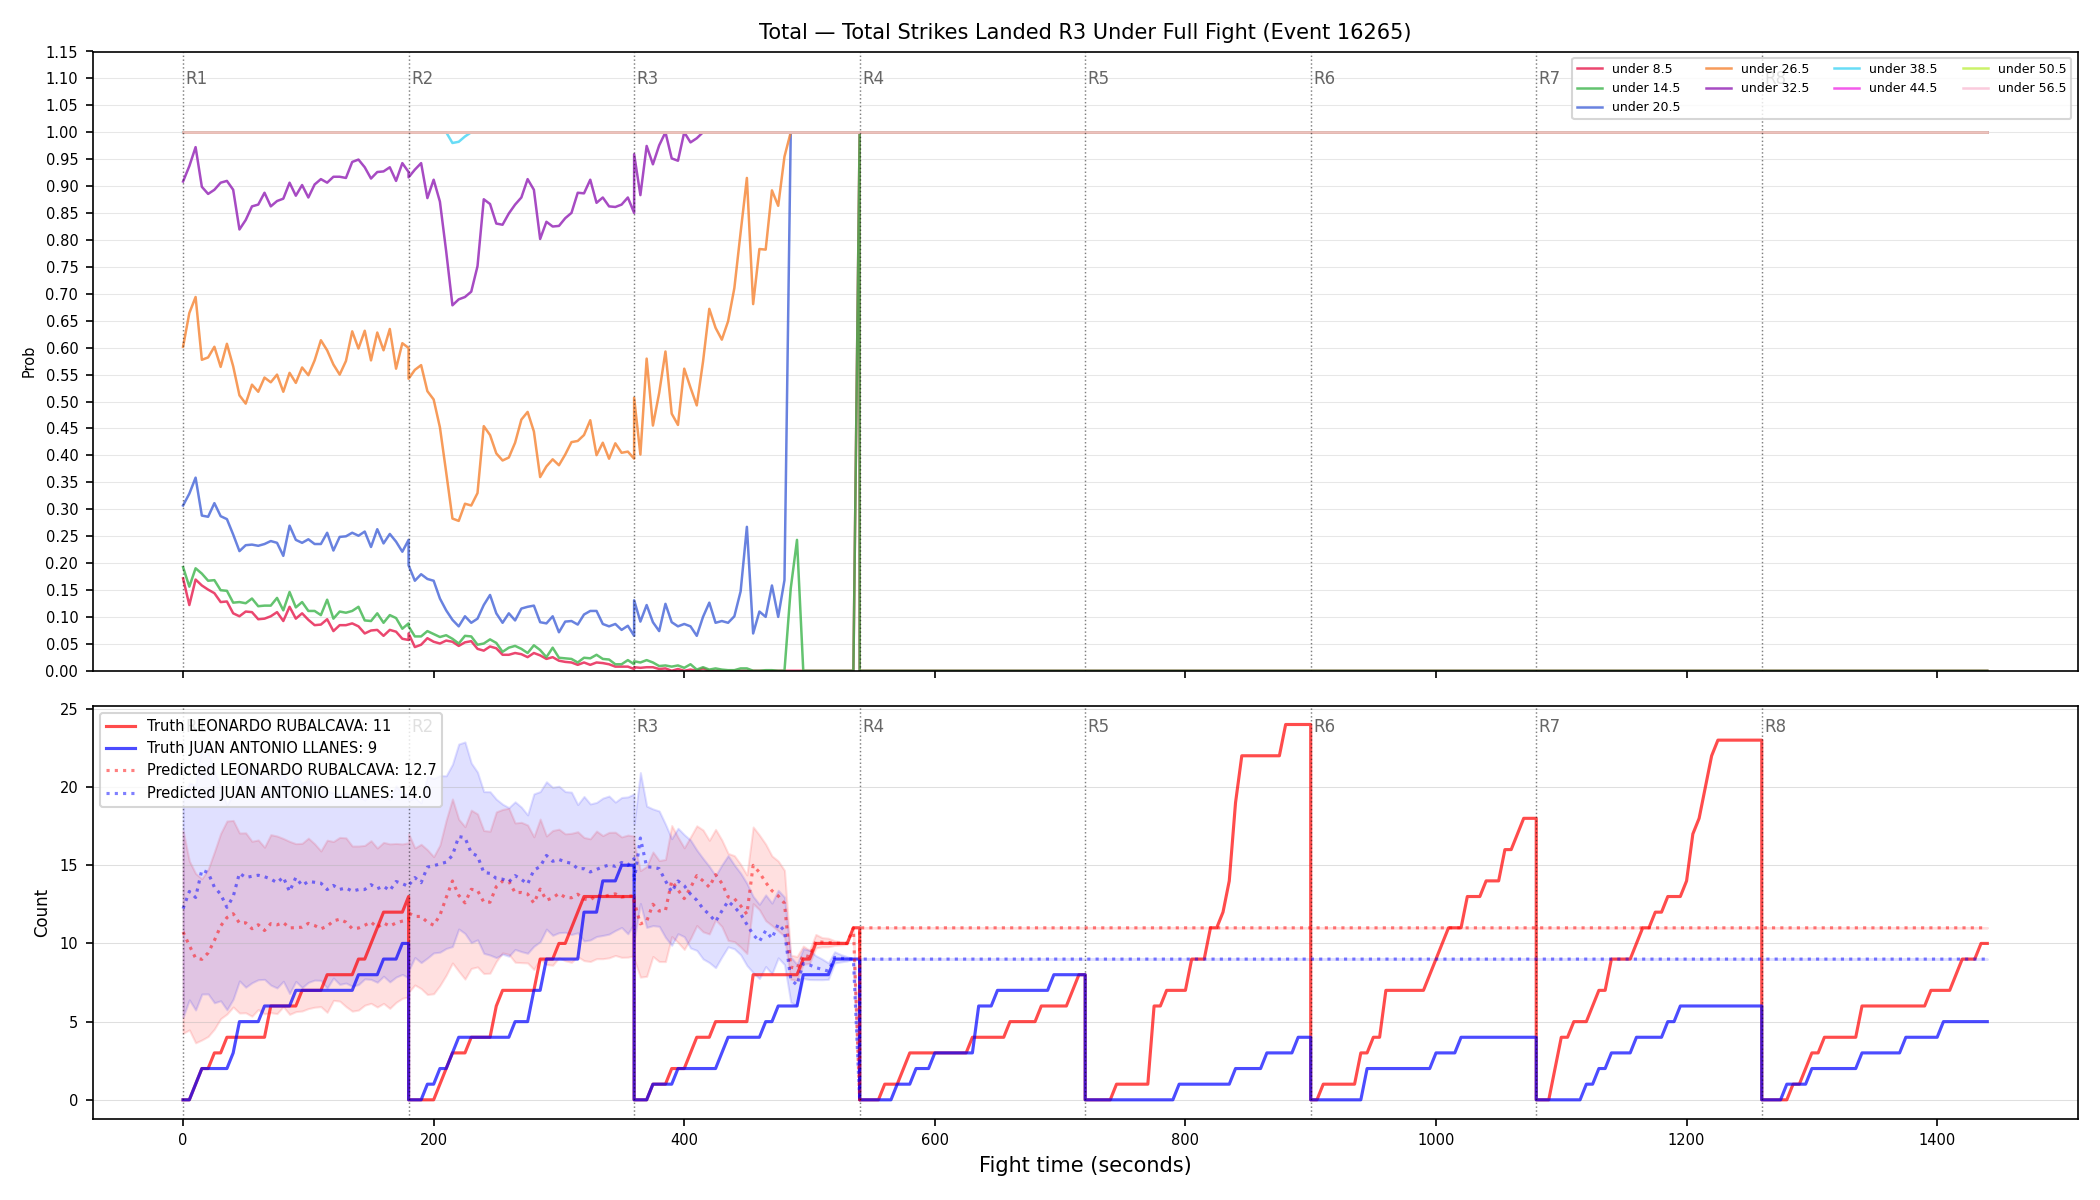Click 'Truth JUAN ANTONIO LLANES: 9' legend entry
The height and width of the screenshot is (1200, 2100).
tap(241, 748)
